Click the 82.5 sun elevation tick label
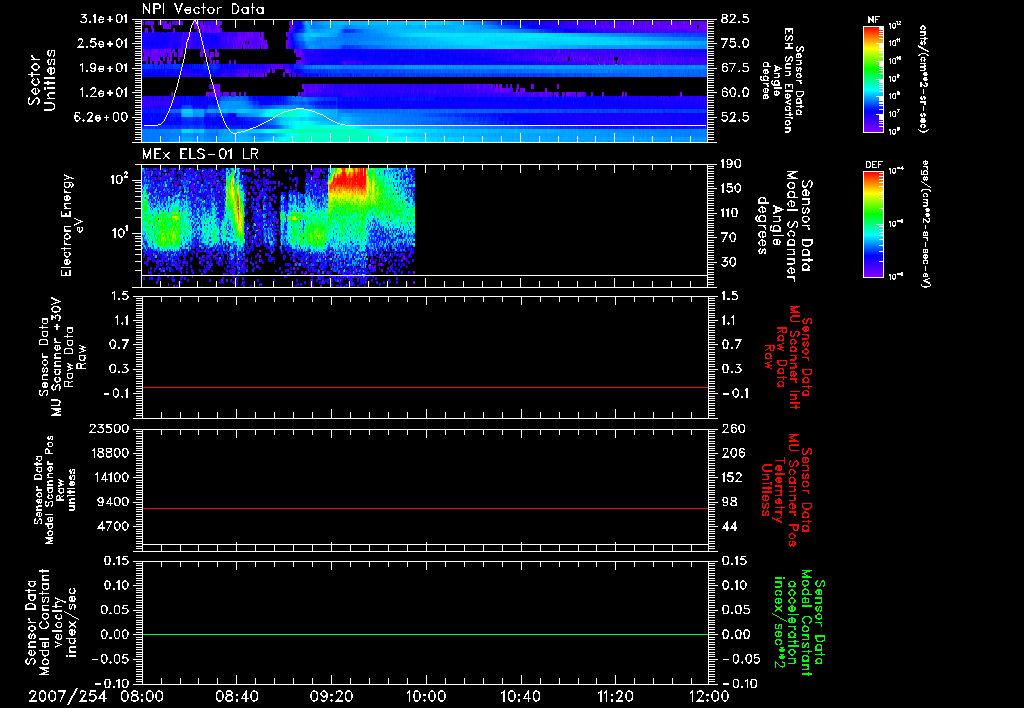 point(735,19)
